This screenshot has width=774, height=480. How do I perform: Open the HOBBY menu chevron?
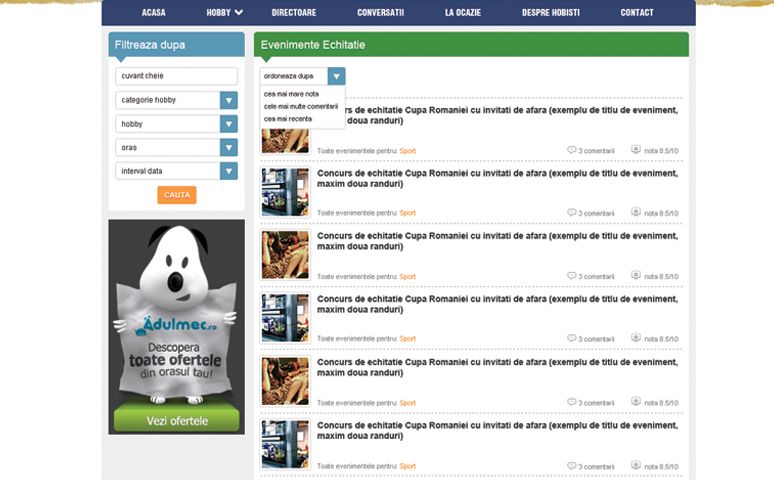(239, 13)
